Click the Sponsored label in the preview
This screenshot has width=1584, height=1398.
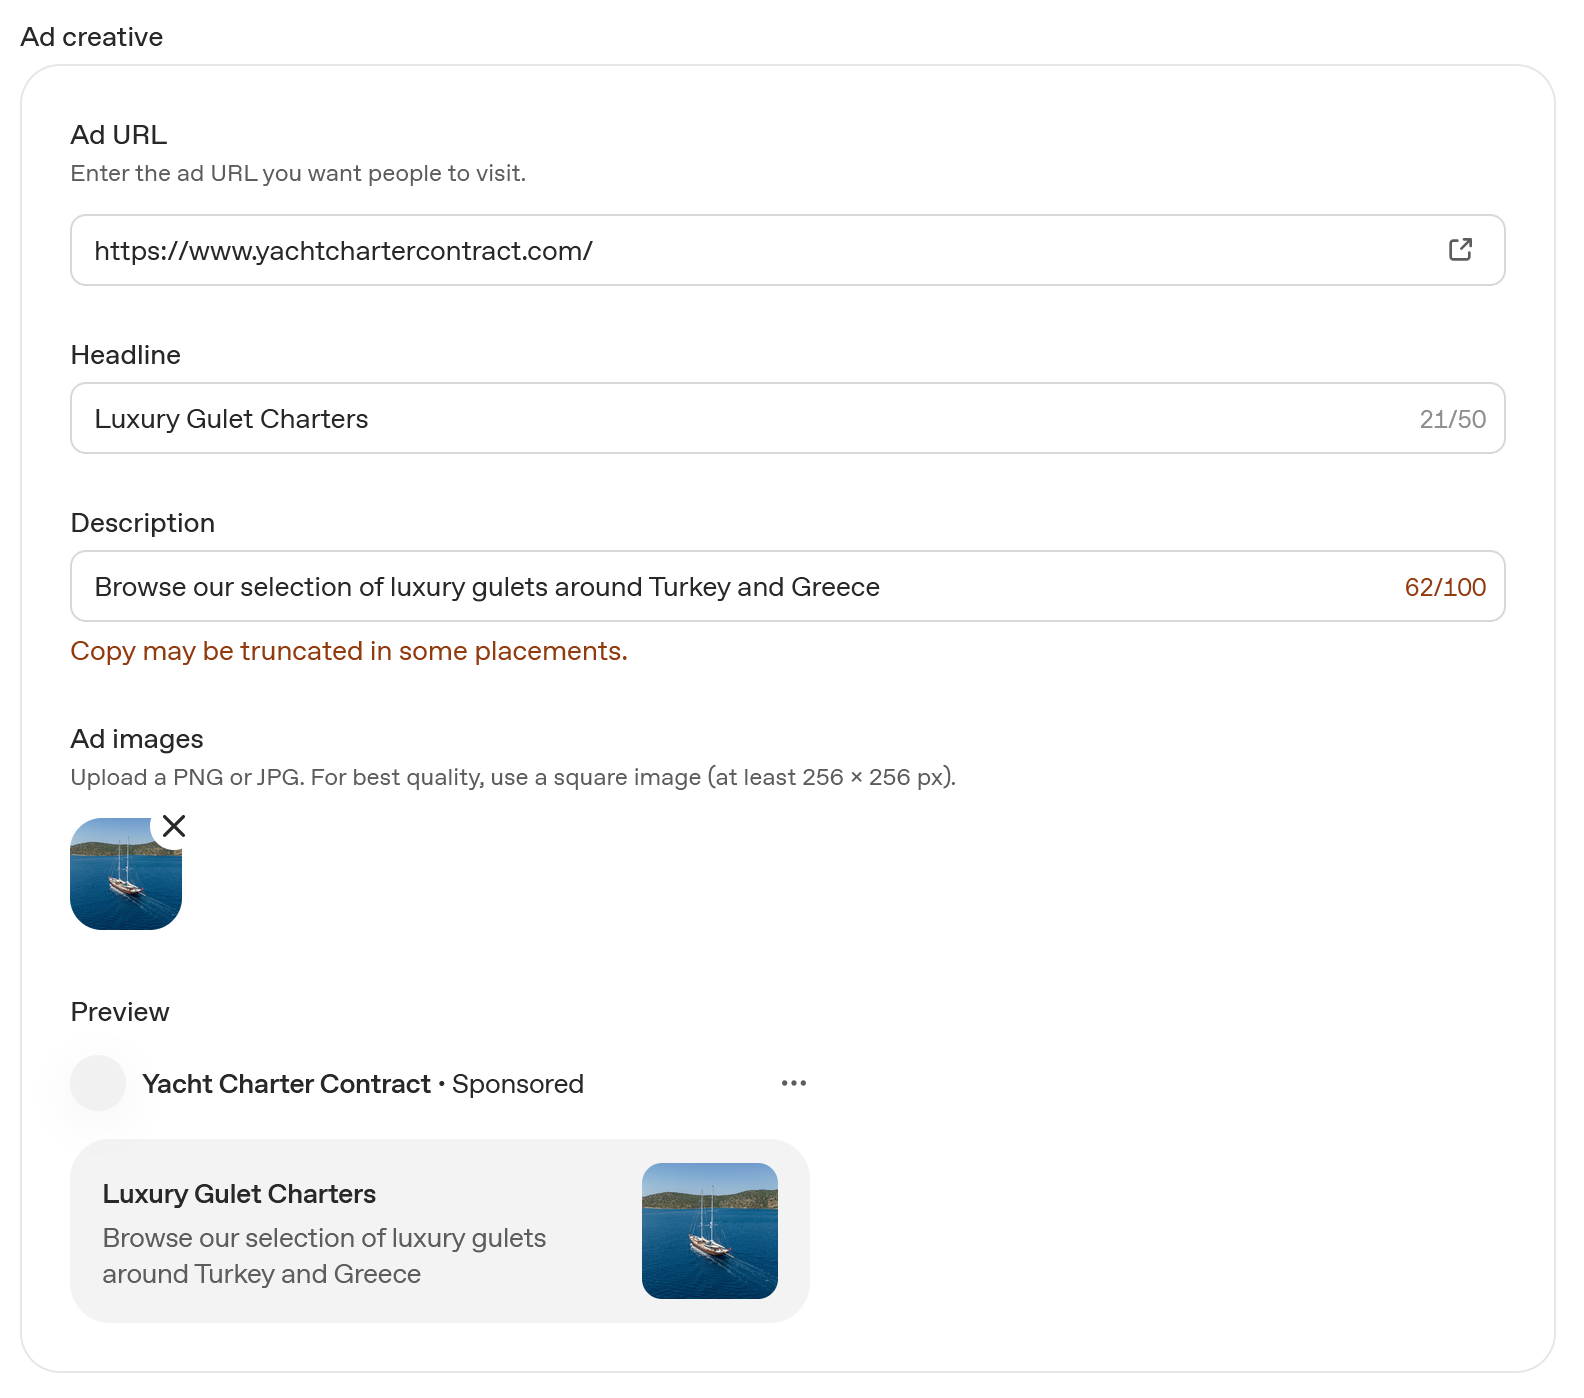[518, 1084]
